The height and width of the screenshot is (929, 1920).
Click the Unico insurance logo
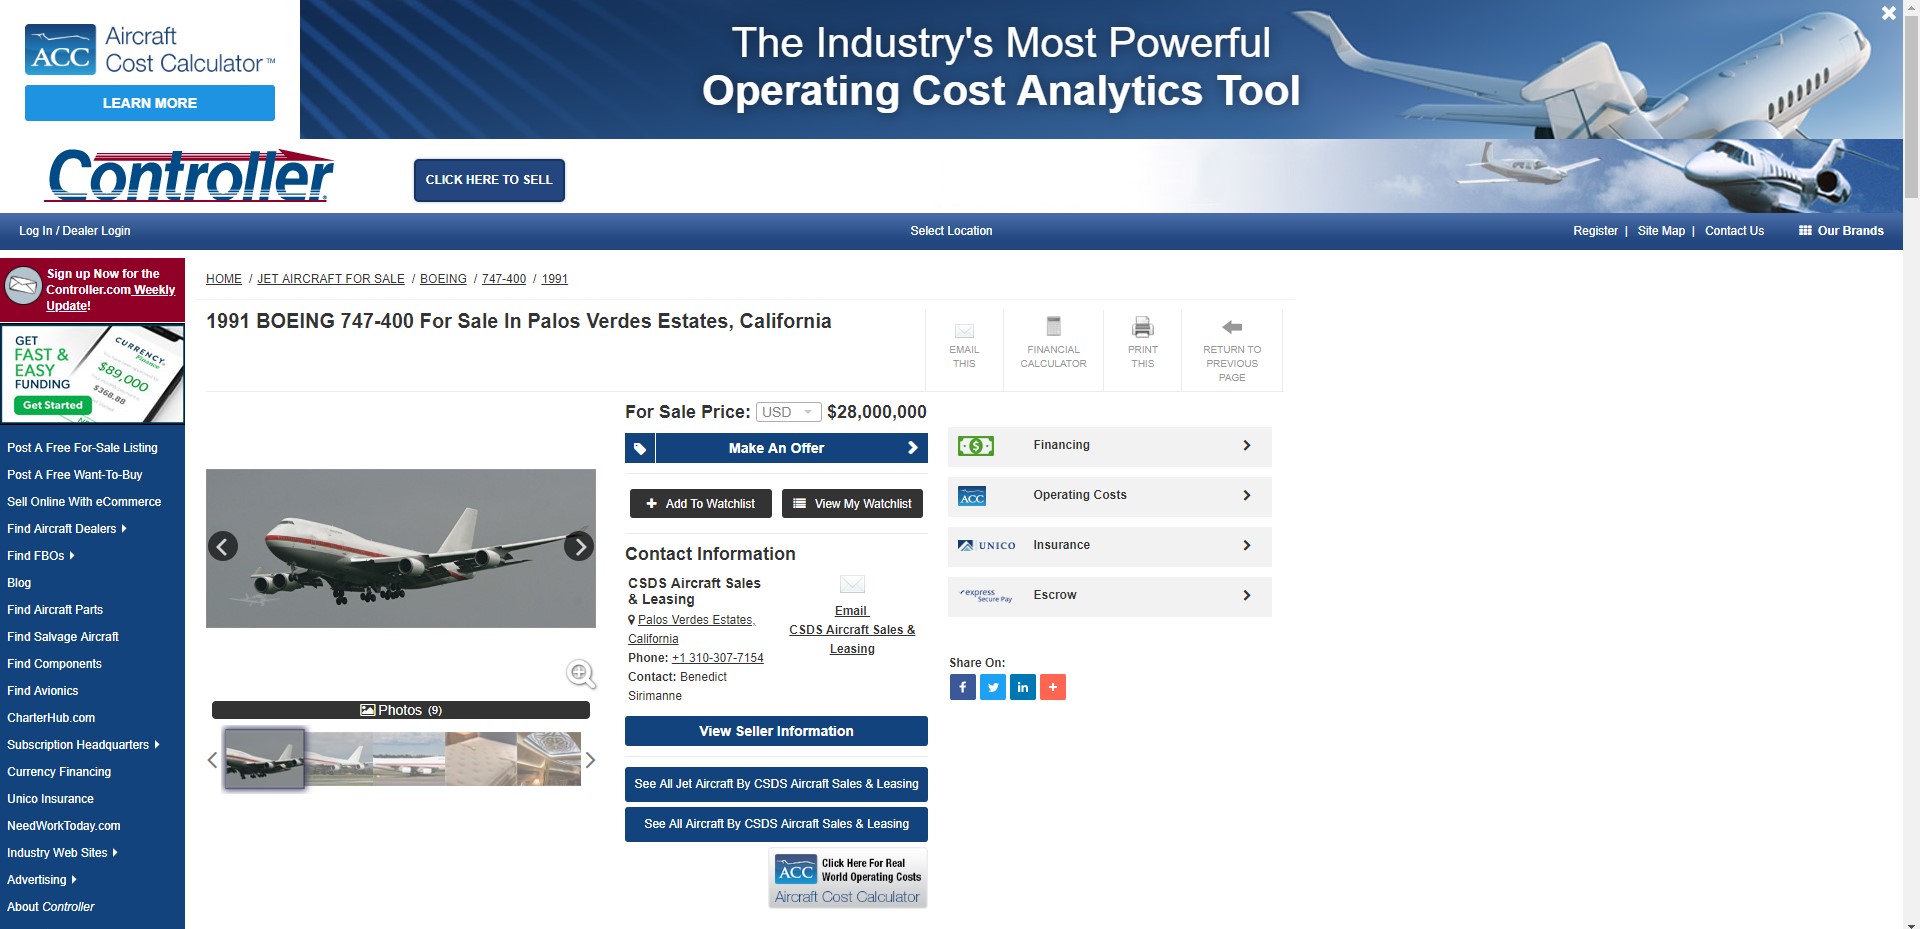[x=987, y=546]
